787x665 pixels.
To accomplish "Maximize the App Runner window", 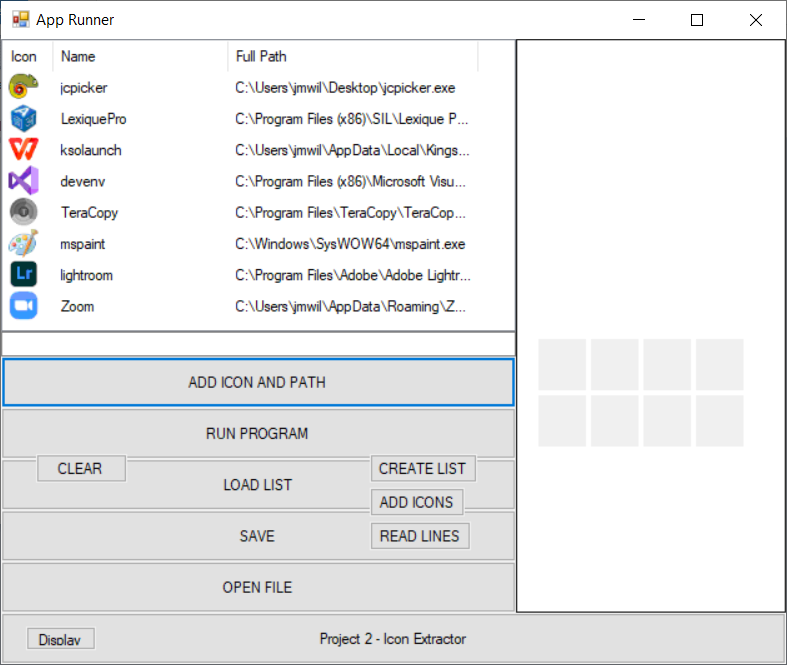I will click(697, 20).
